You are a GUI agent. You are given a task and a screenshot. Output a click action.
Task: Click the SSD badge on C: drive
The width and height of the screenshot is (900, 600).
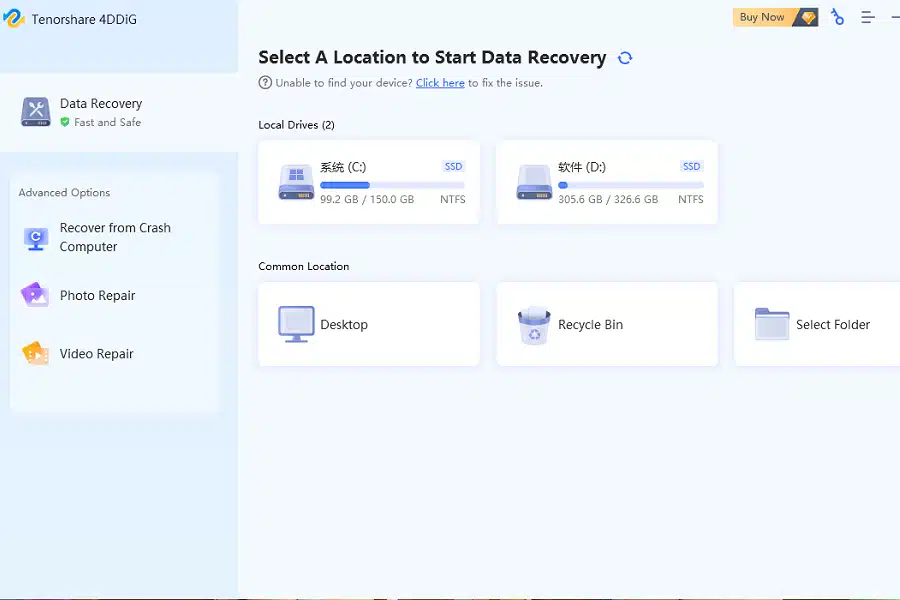coord(453,167)
